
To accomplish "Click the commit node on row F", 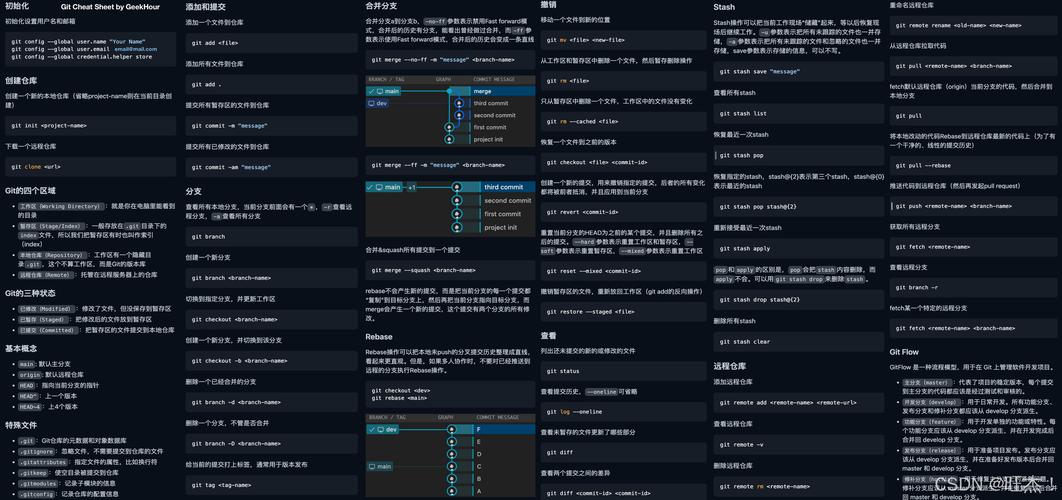I will click(450, 430).
